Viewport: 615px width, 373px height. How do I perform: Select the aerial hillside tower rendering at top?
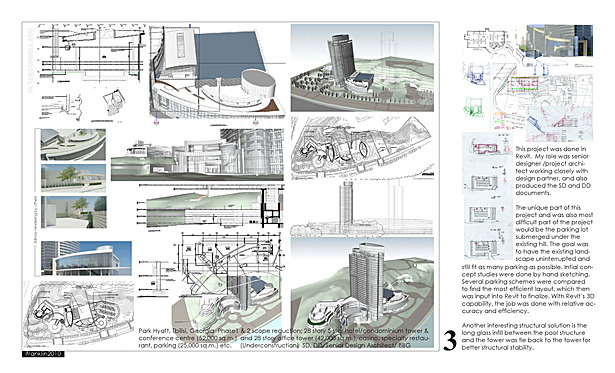tap(362, 68)
